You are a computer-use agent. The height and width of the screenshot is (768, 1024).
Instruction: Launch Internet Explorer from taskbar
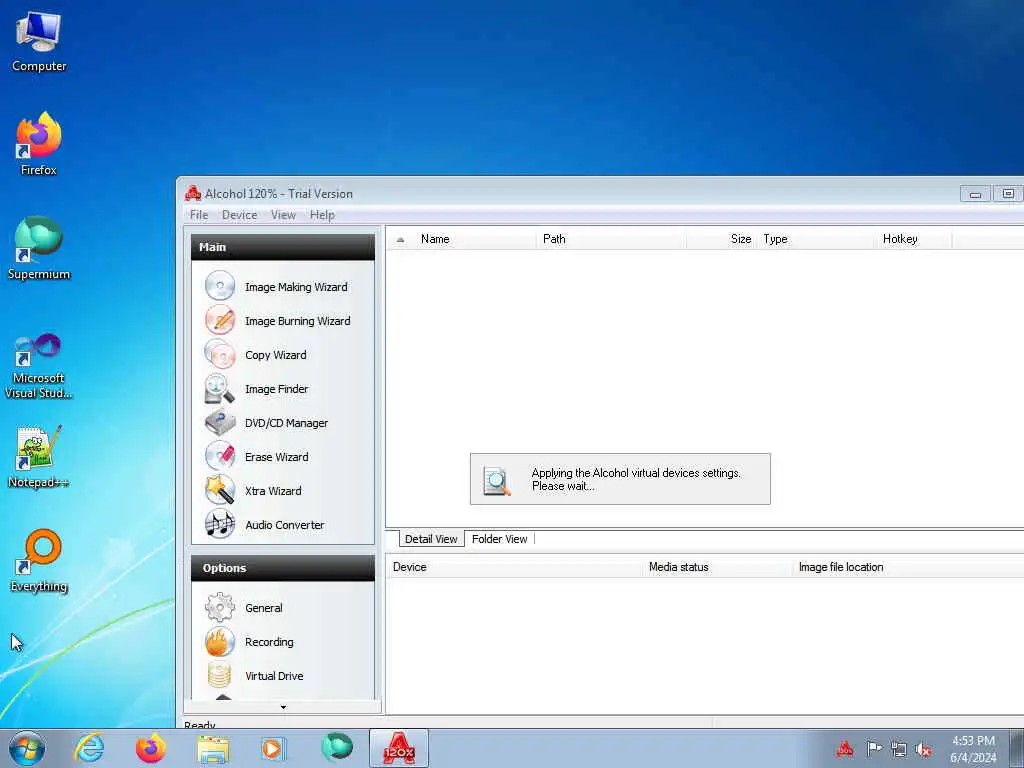point(89,748)
